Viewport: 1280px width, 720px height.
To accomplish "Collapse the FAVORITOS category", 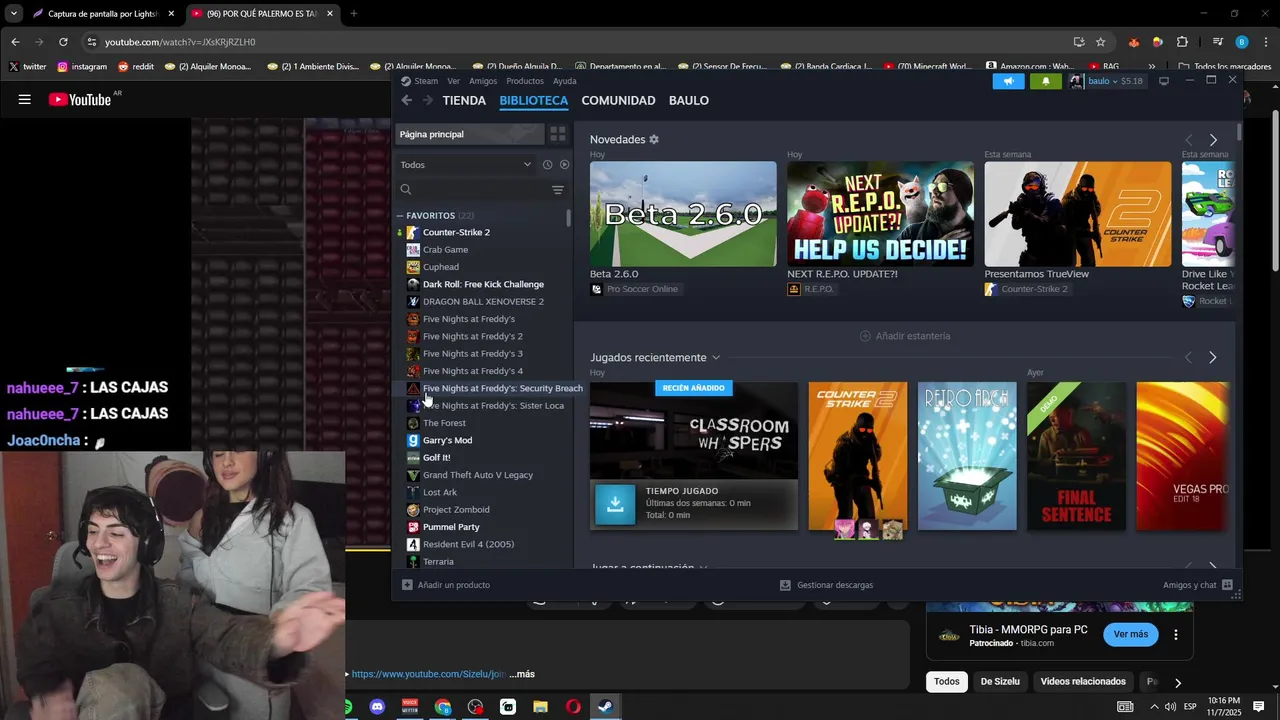I will (x=400, y=216).
